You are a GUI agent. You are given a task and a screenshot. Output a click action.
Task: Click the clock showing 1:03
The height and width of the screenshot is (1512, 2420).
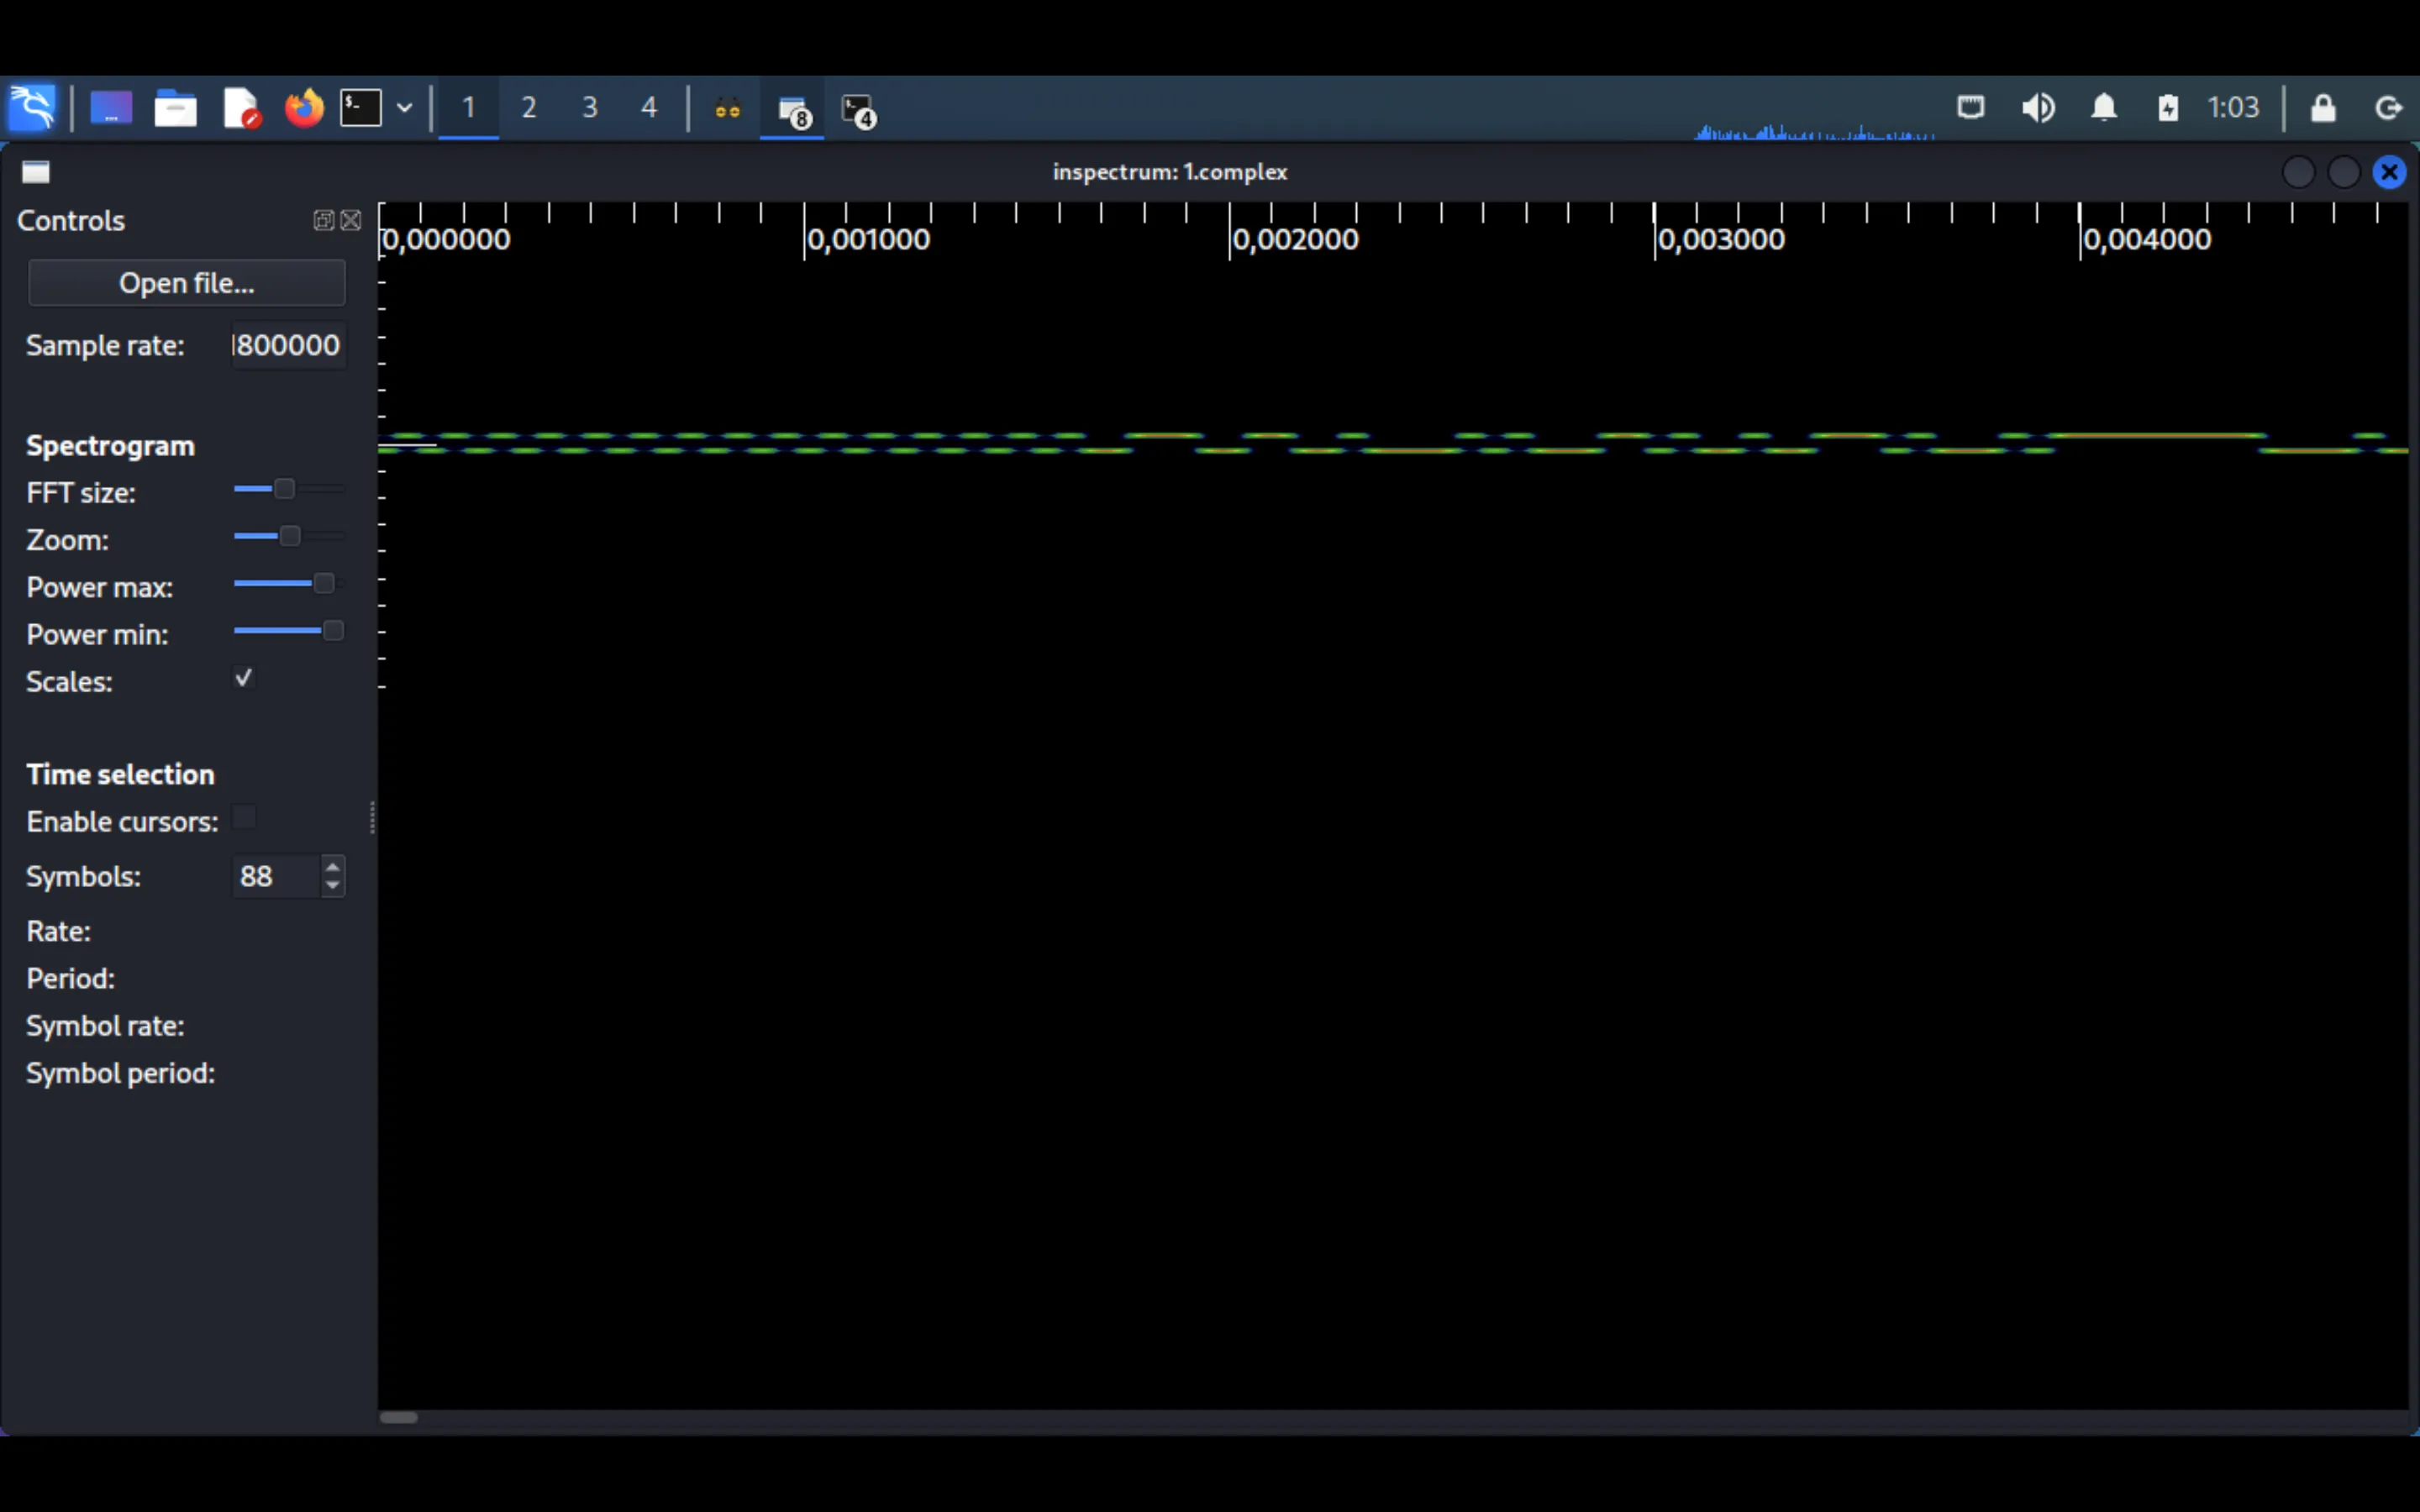click(x=2233, y=107)
